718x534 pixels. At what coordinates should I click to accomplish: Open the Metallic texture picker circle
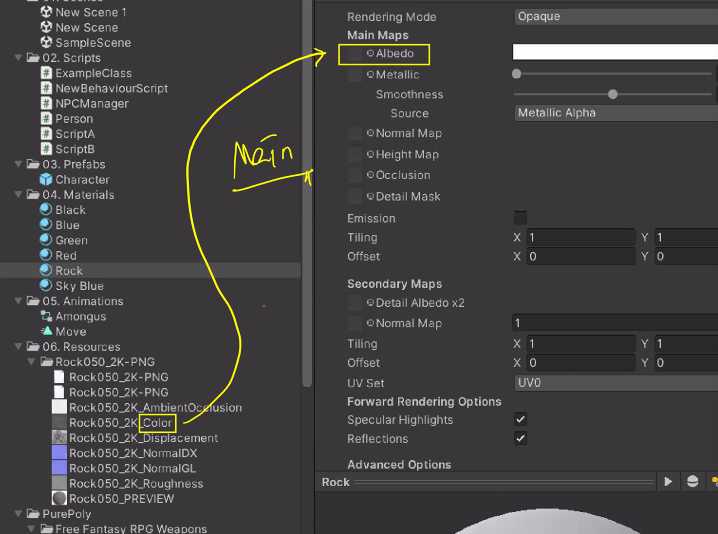coord(370,75)
